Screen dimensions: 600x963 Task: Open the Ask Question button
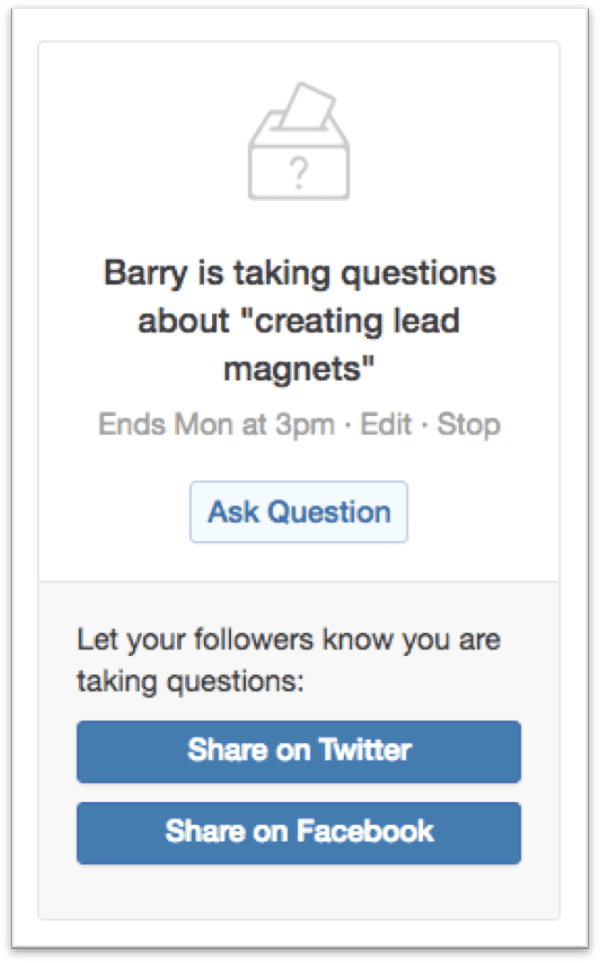coord(299,512)
